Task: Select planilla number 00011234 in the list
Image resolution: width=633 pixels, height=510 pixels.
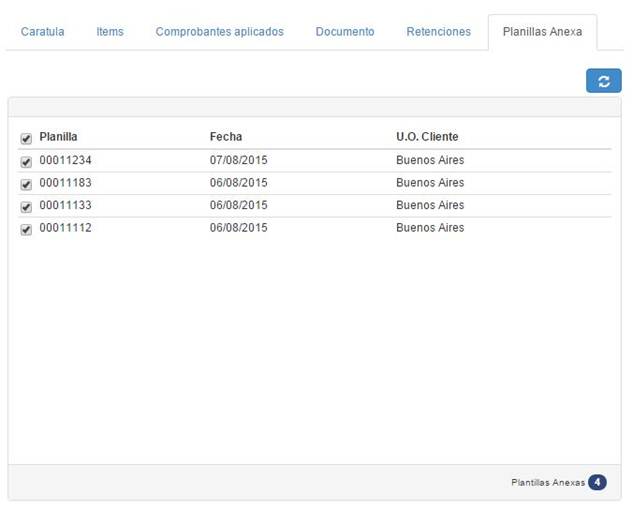Action: point(65,160)
